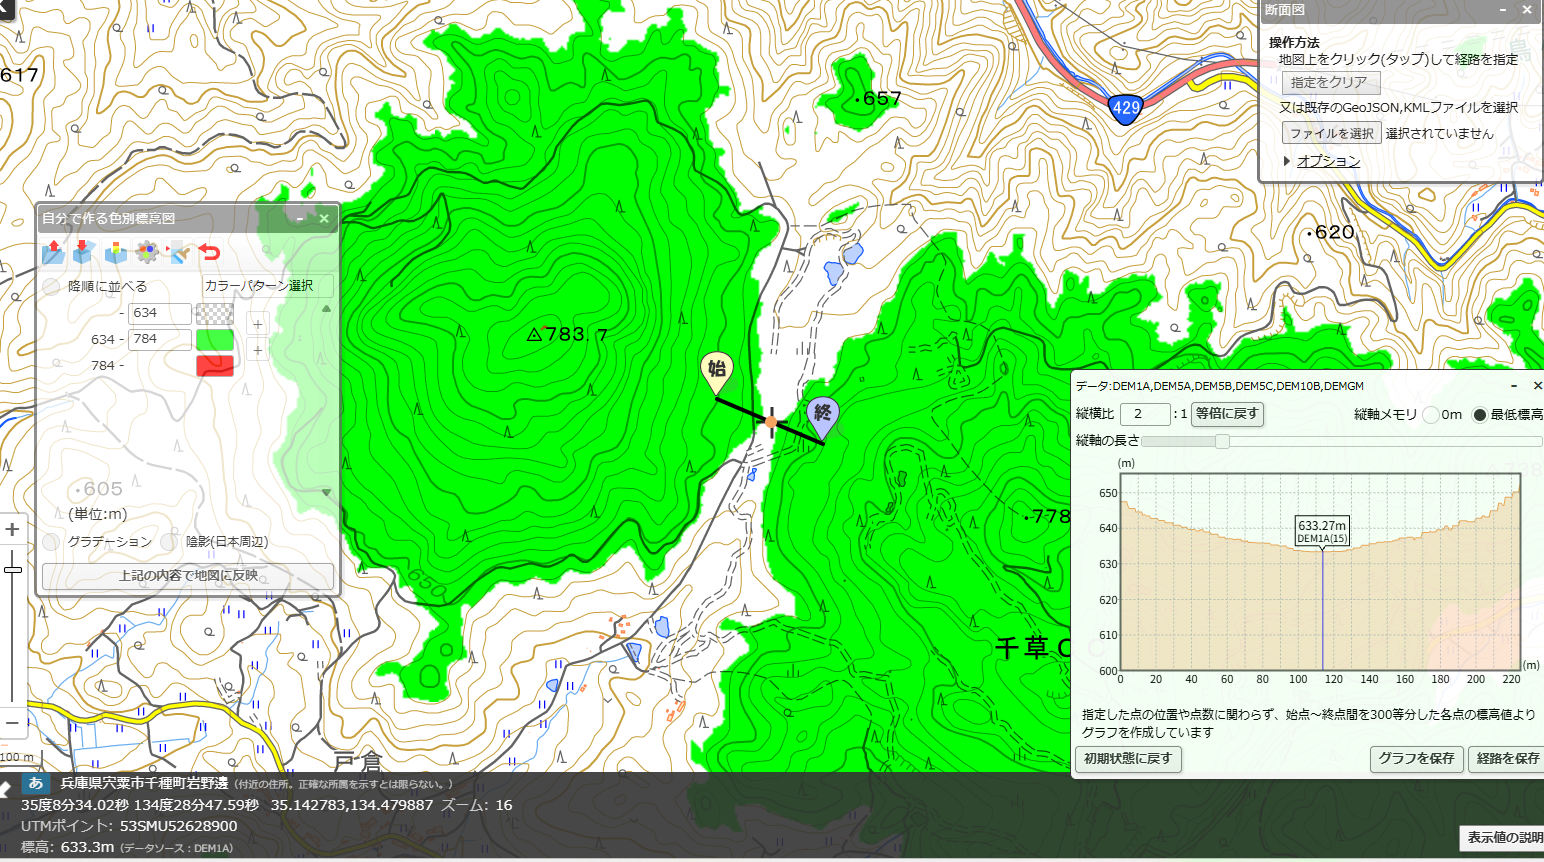Click the plus button beside 634 row
Image resolution: width=1544 pixels, height=862 pixels.
coord(258,324)
